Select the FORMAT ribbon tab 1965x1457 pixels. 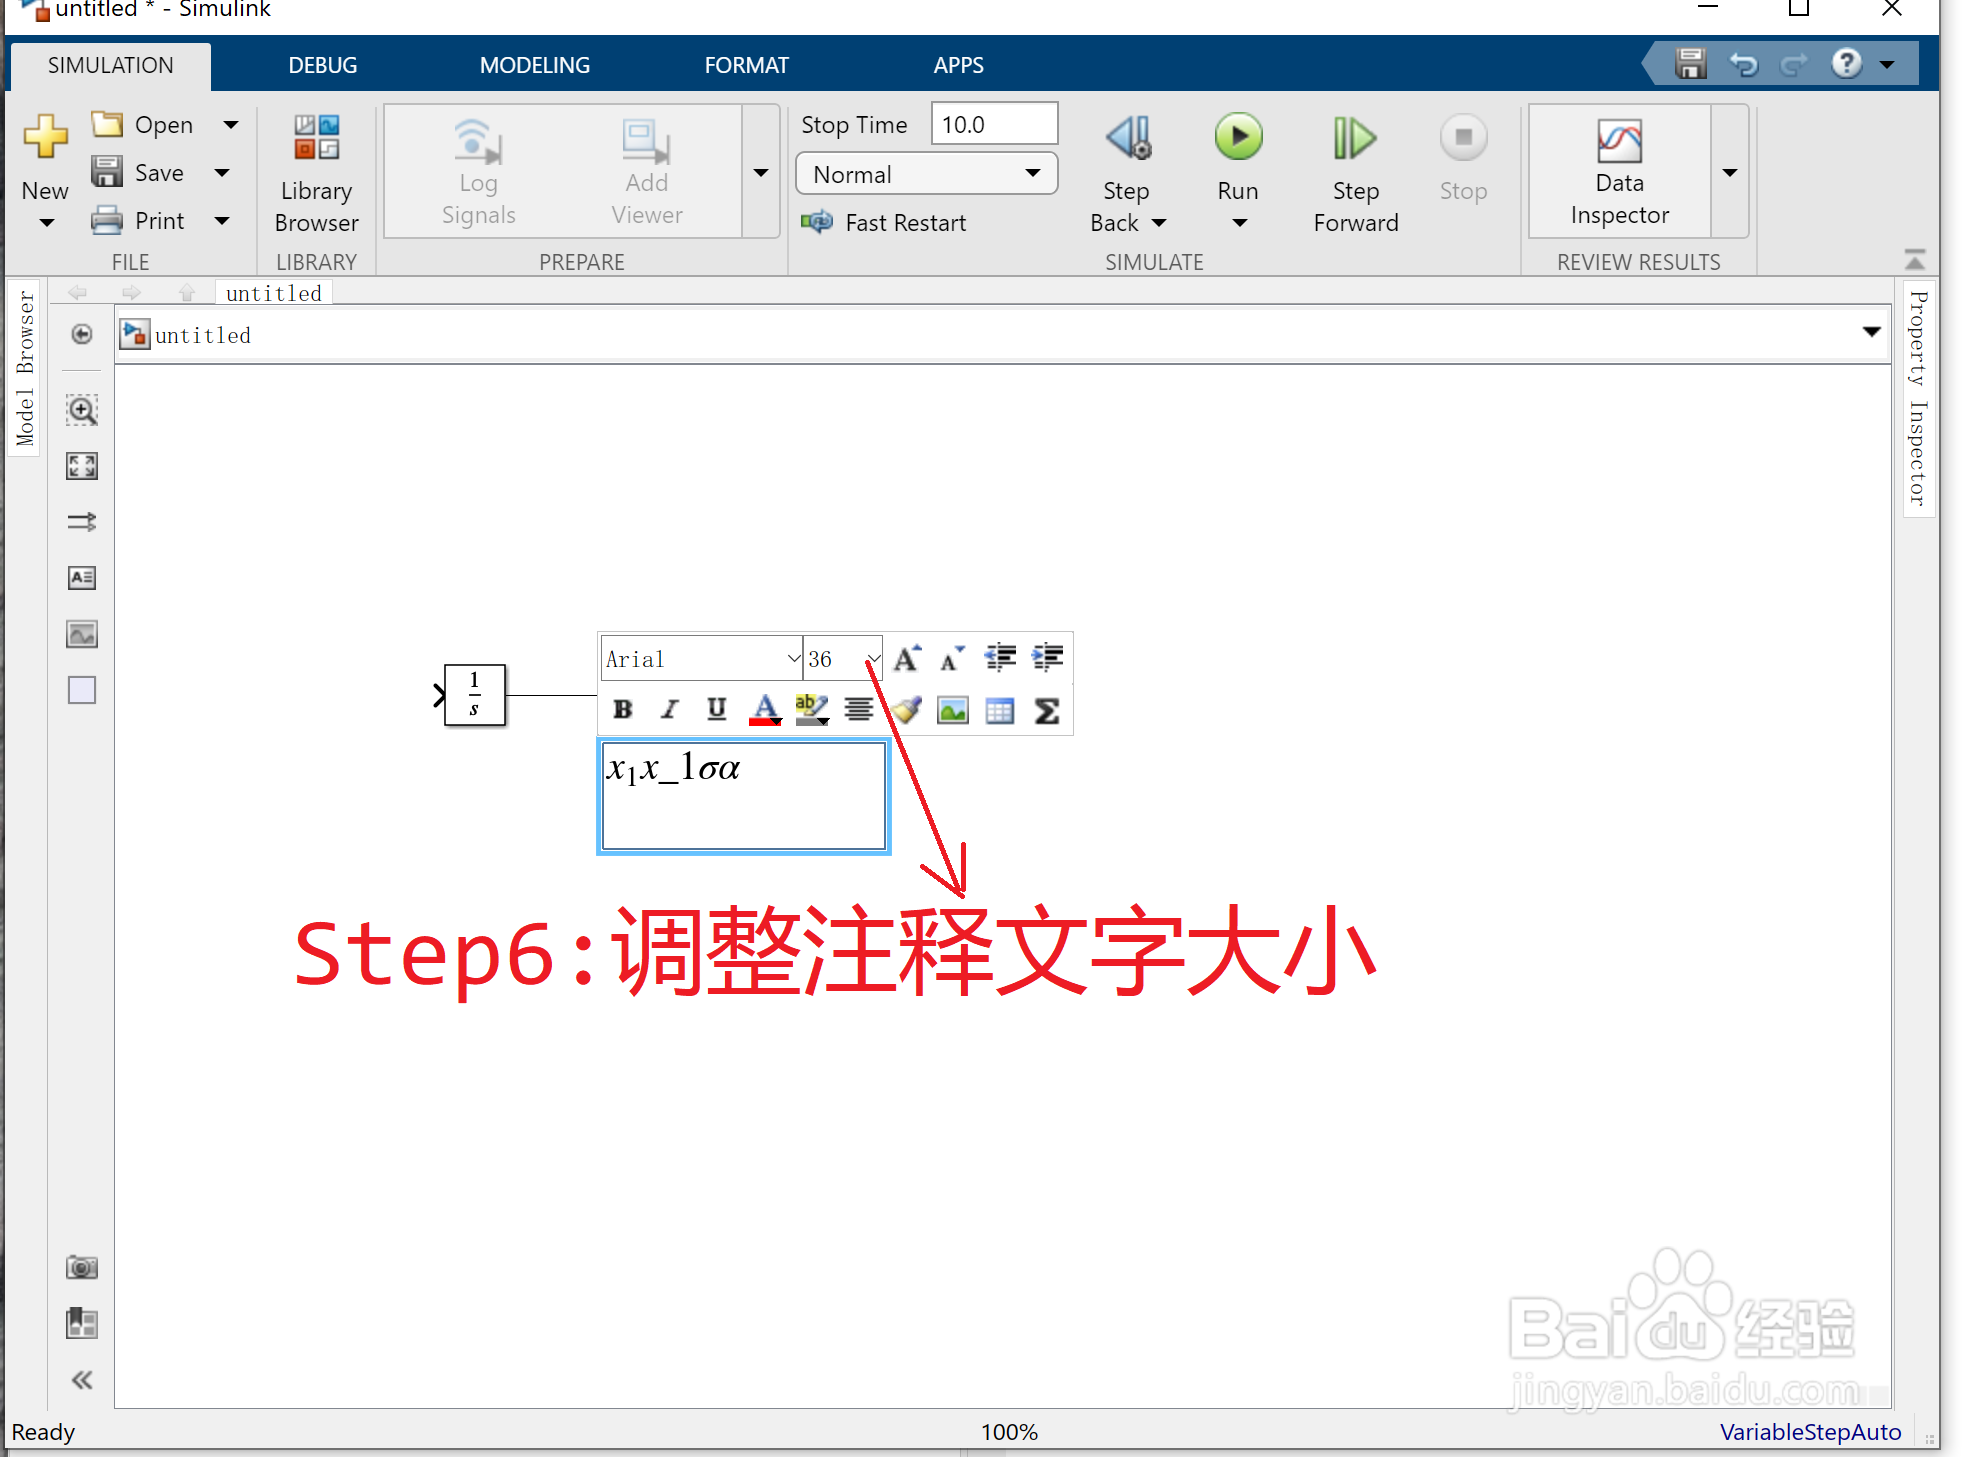coord(745,64)
